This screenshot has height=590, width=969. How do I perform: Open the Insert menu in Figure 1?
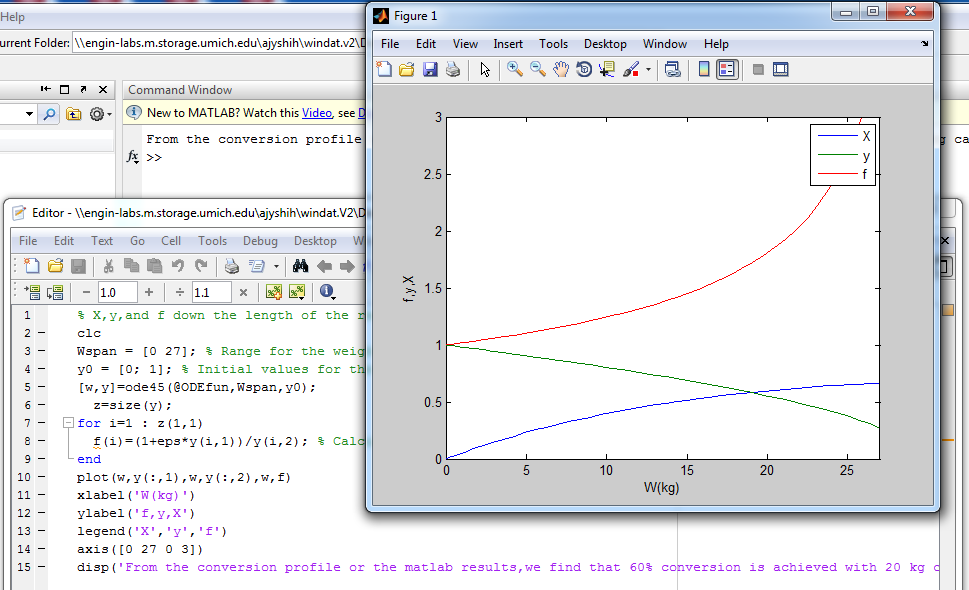(x=508, y=44)
